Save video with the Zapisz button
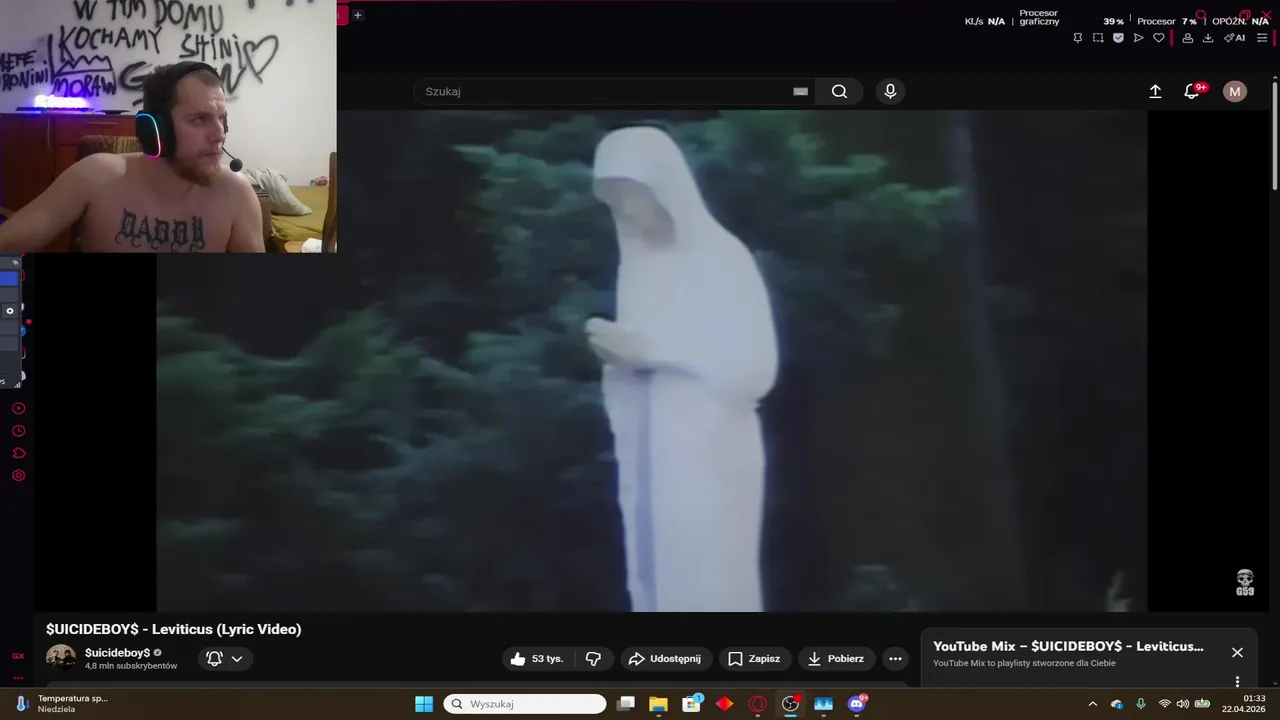 click(x=754, y=658)
